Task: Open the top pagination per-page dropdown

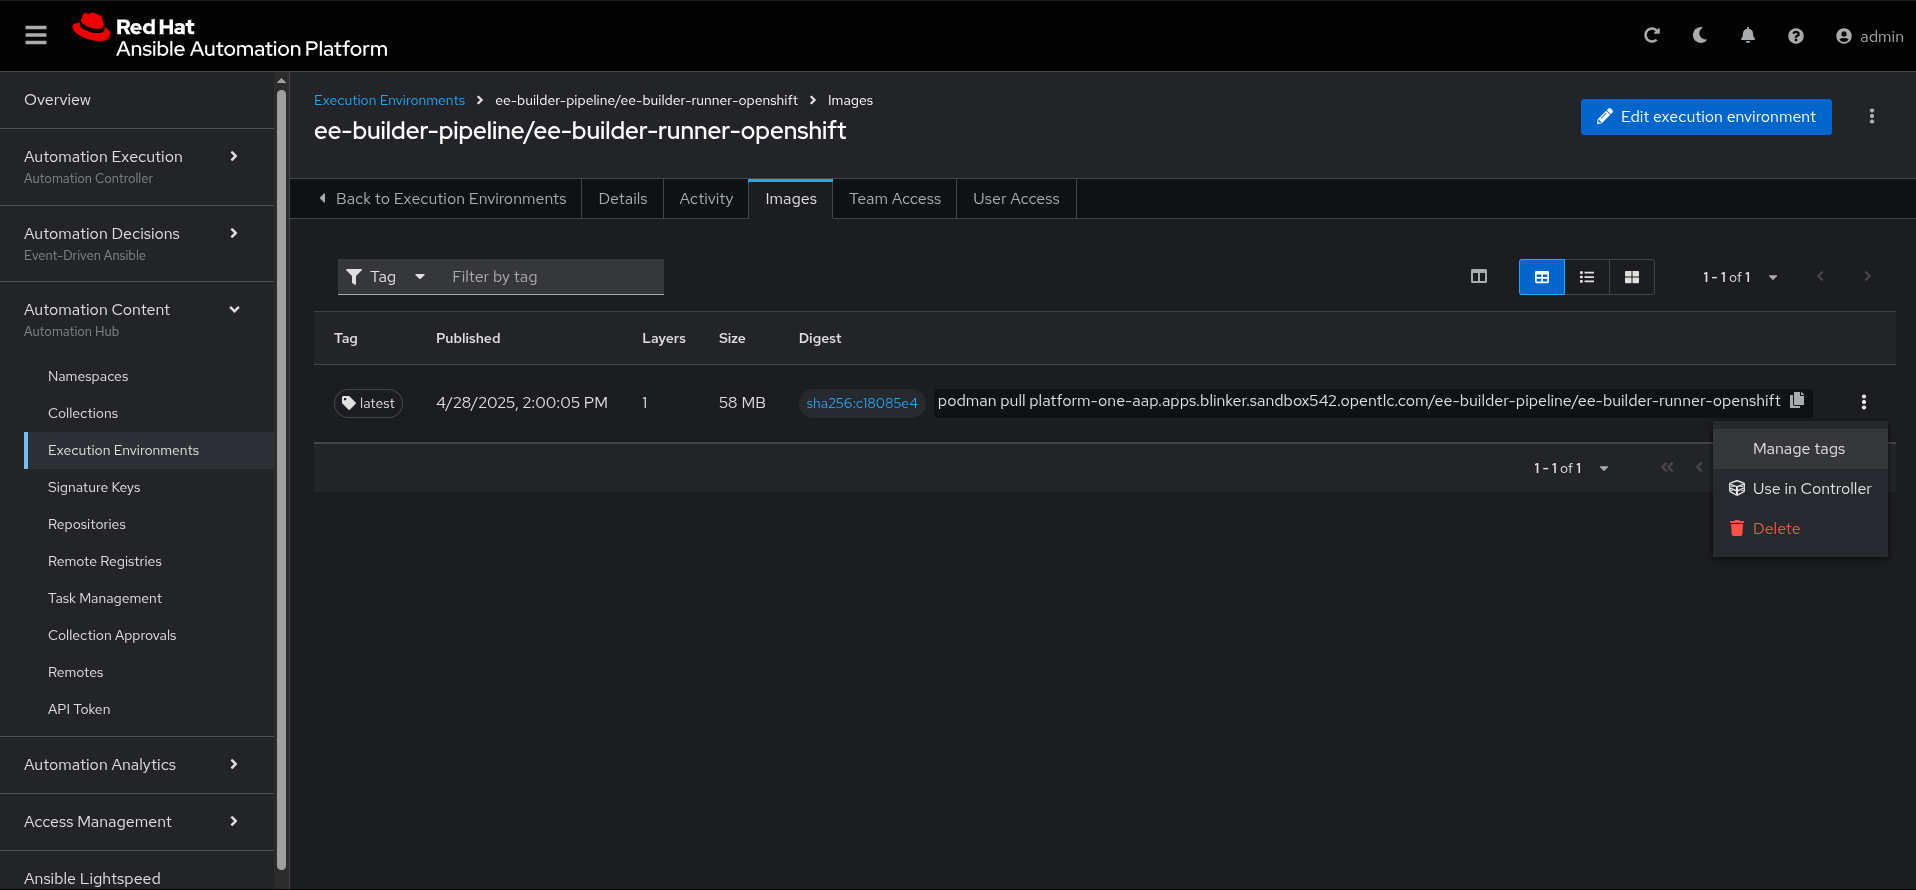Action: tap(1740, 277)
